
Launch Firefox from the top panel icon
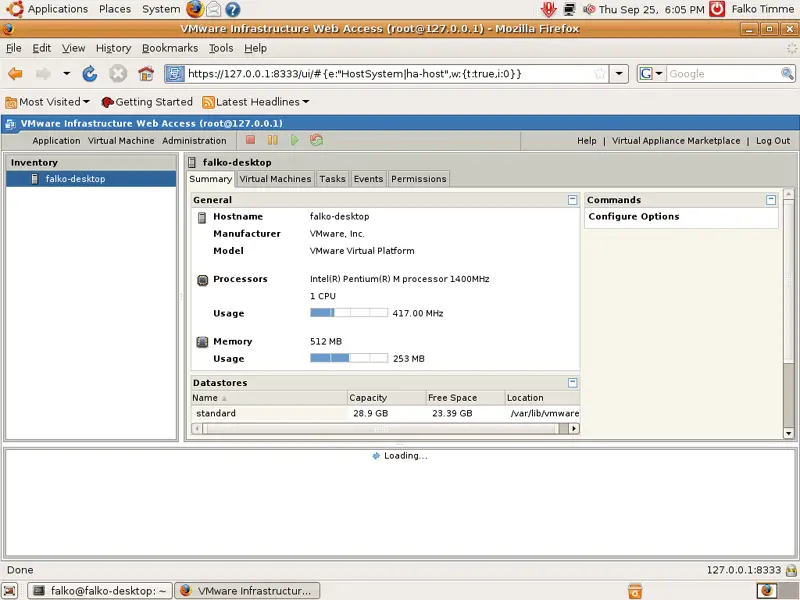194,9
